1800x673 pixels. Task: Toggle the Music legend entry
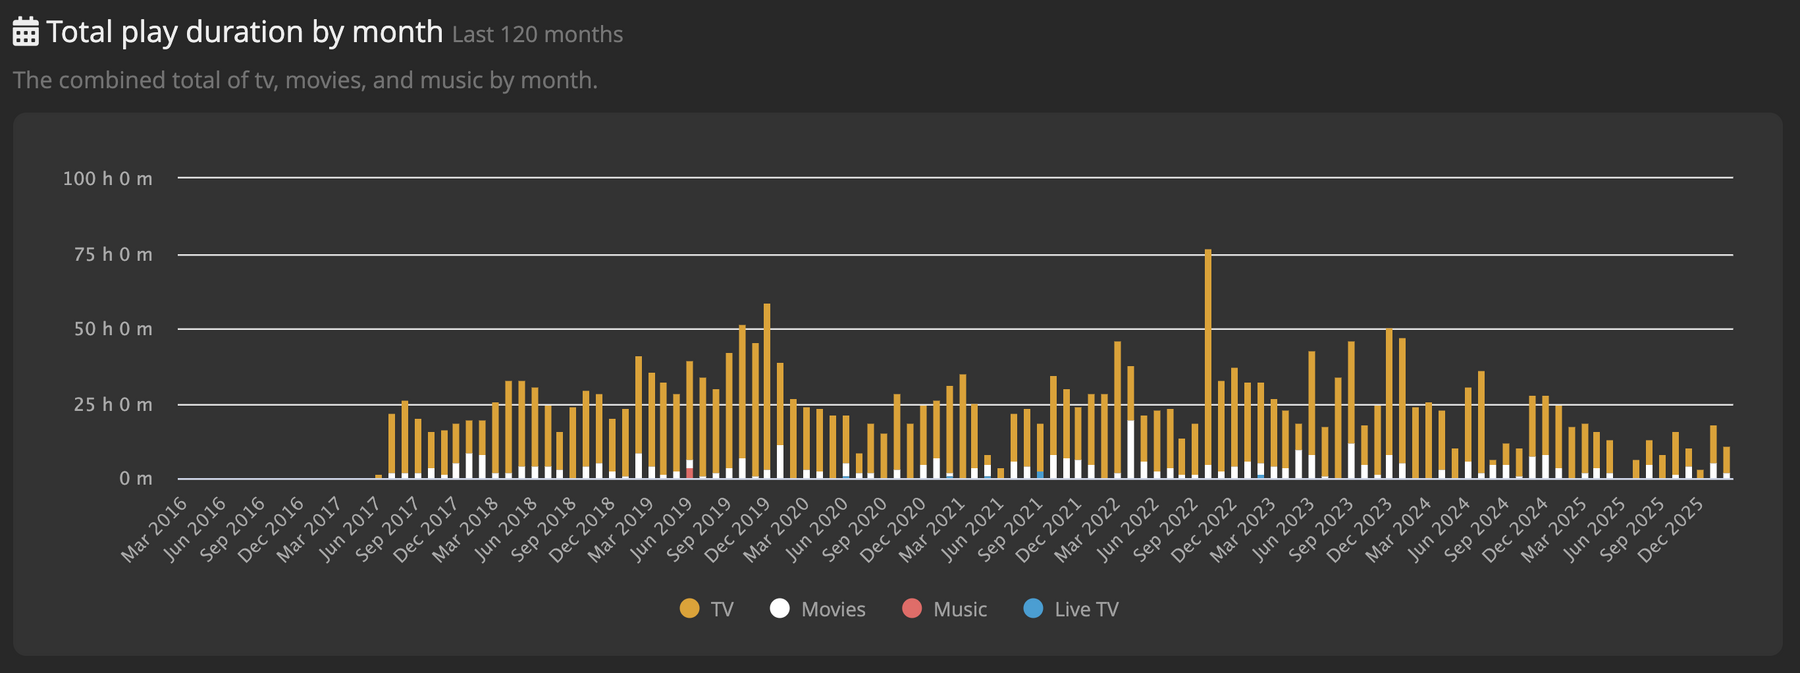click(x=959, y=609)
